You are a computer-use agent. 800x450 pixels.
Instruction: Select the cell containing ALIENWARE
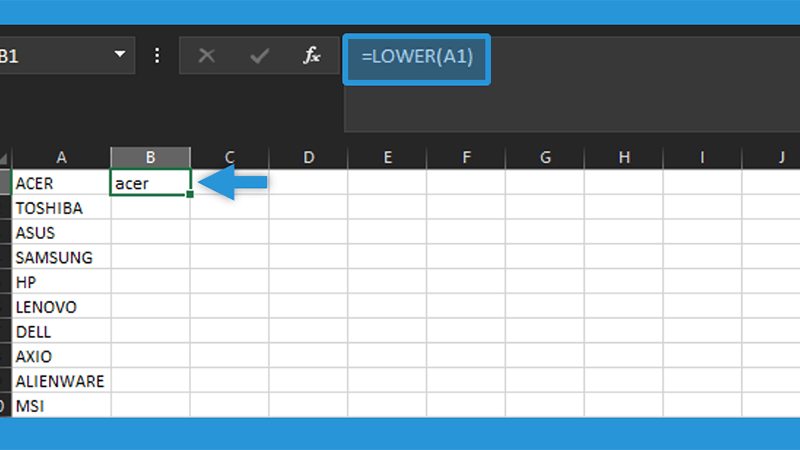(61, 381)
